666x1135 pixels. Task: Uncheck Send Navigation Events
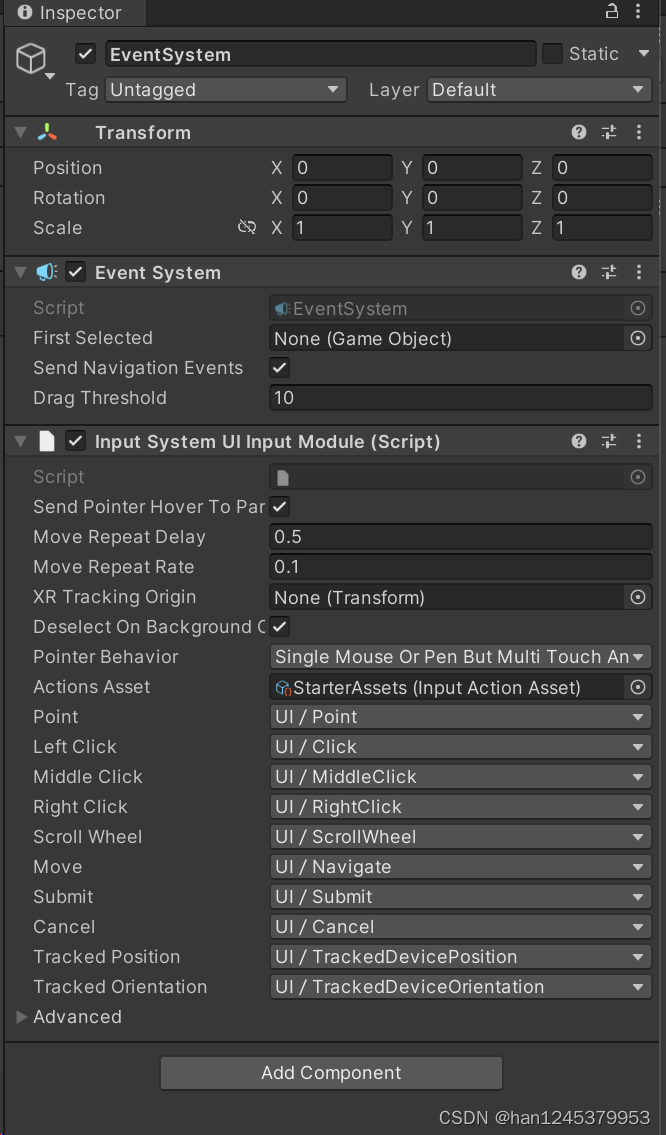click(279, 368)
